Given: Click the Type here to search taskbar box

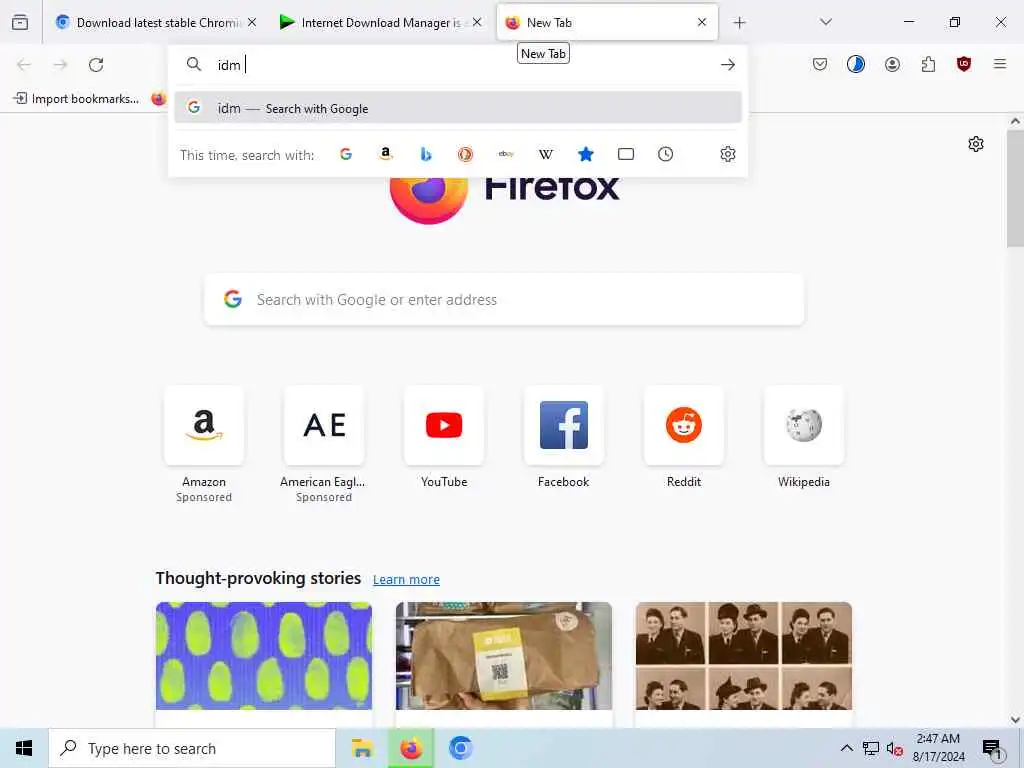Looking at the screenshot, I should [x=192, y=748].
